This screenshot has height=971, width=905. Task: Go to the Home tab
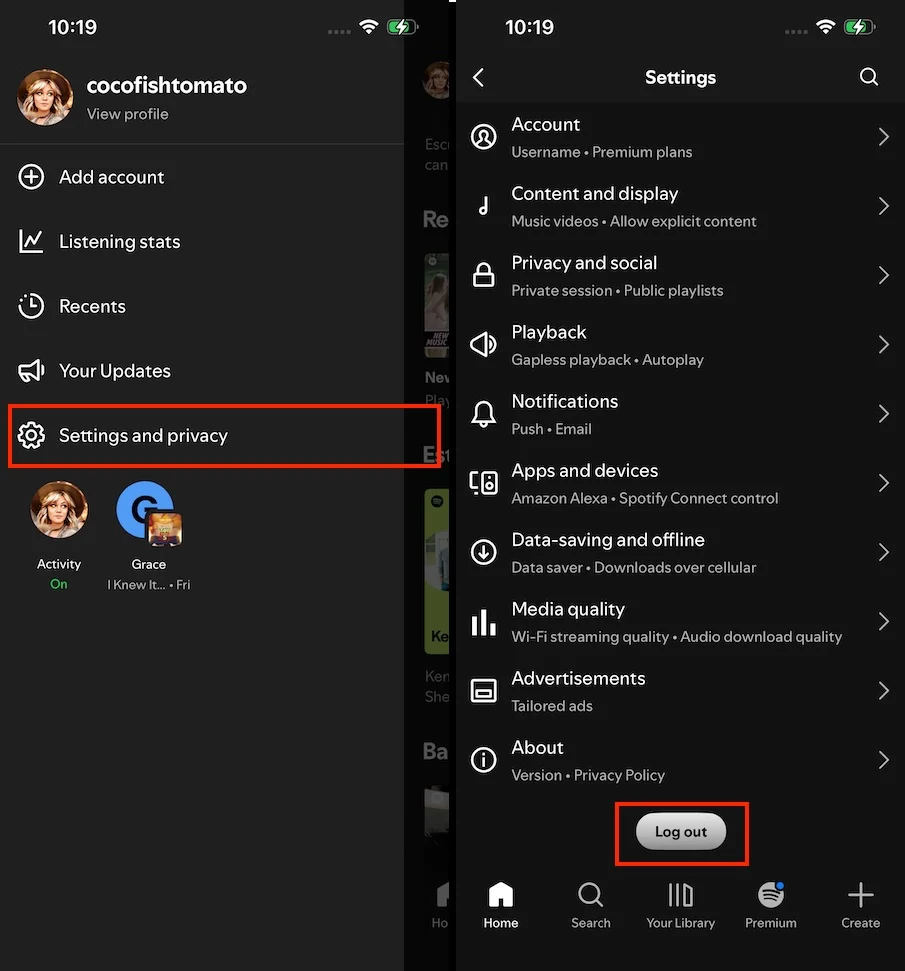point(501,905)
